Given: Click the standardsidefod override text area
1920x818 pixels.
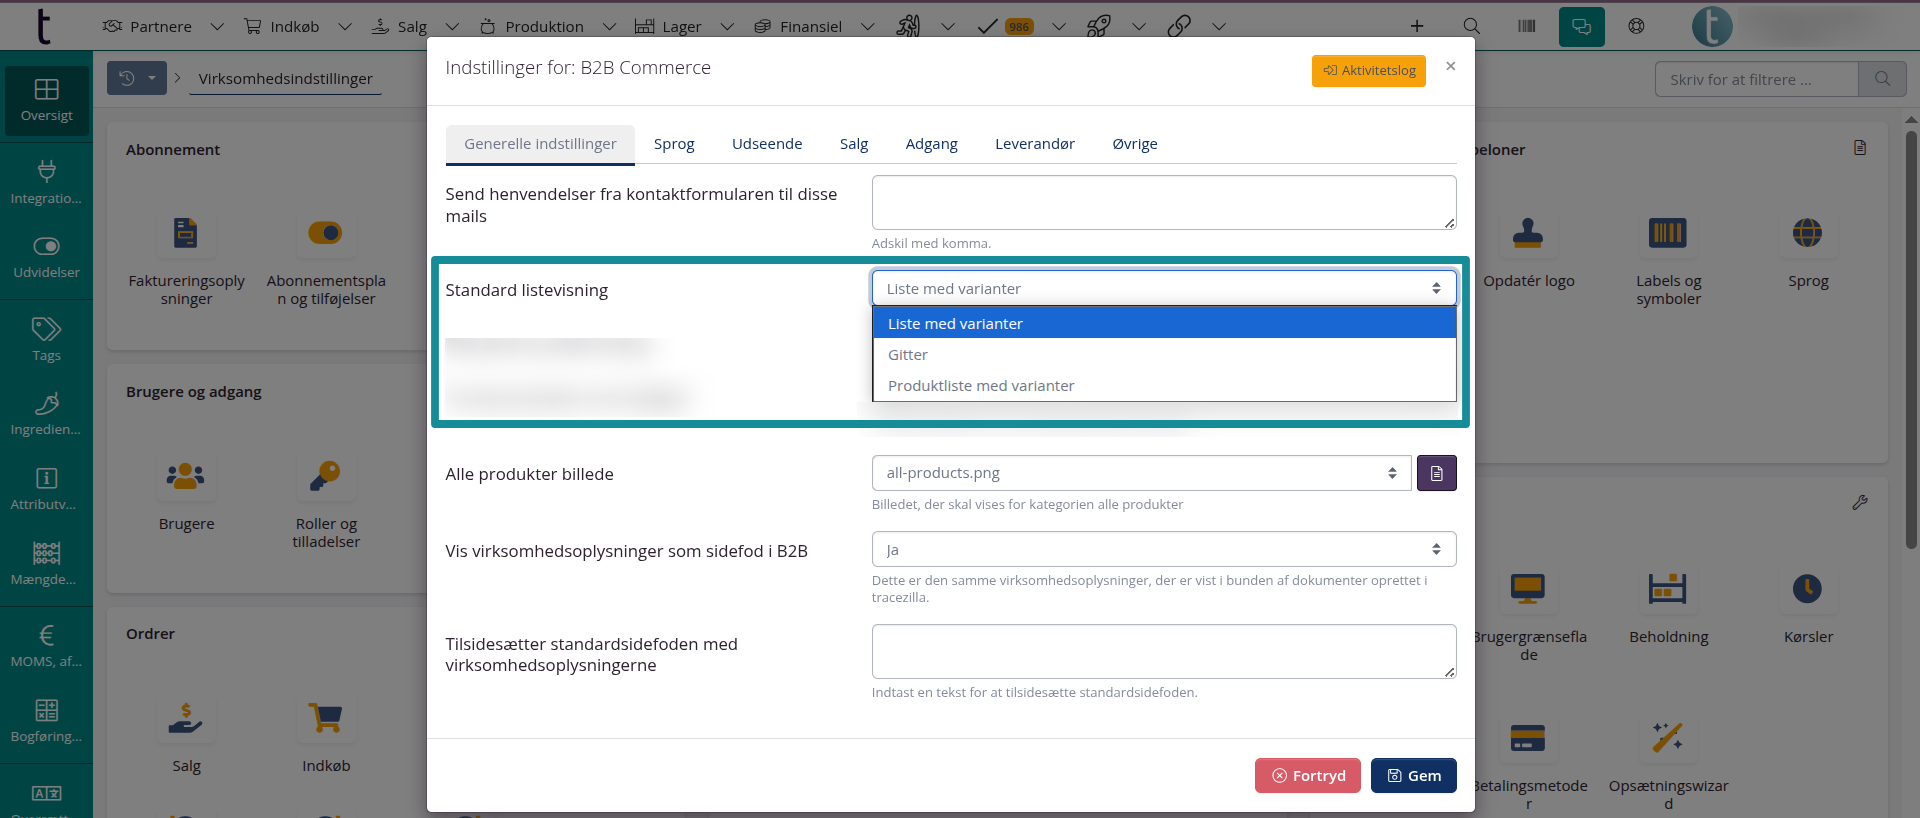Looking at the screenshot, I should click(1164, 651).
